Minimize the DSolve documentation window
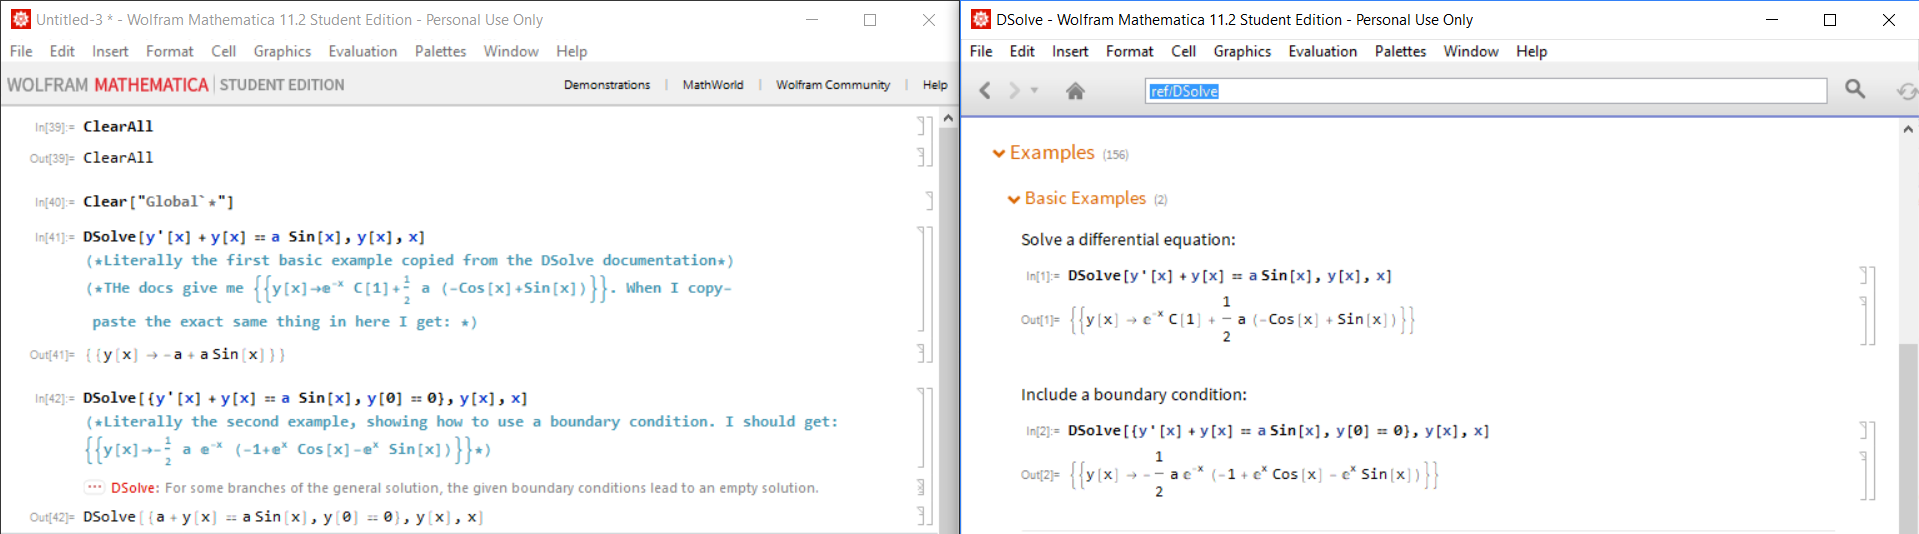Screen dimensions: 1919x534 coord(1772,19)
